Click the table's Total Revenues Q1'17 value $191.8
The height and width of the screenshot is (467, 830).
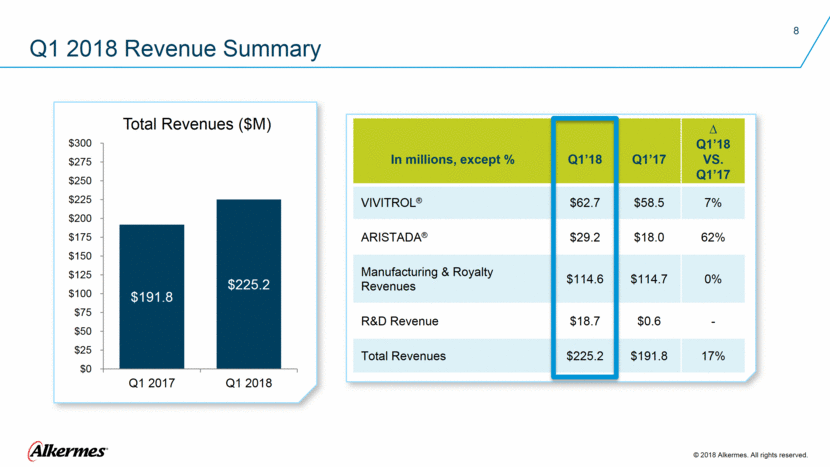649,356
